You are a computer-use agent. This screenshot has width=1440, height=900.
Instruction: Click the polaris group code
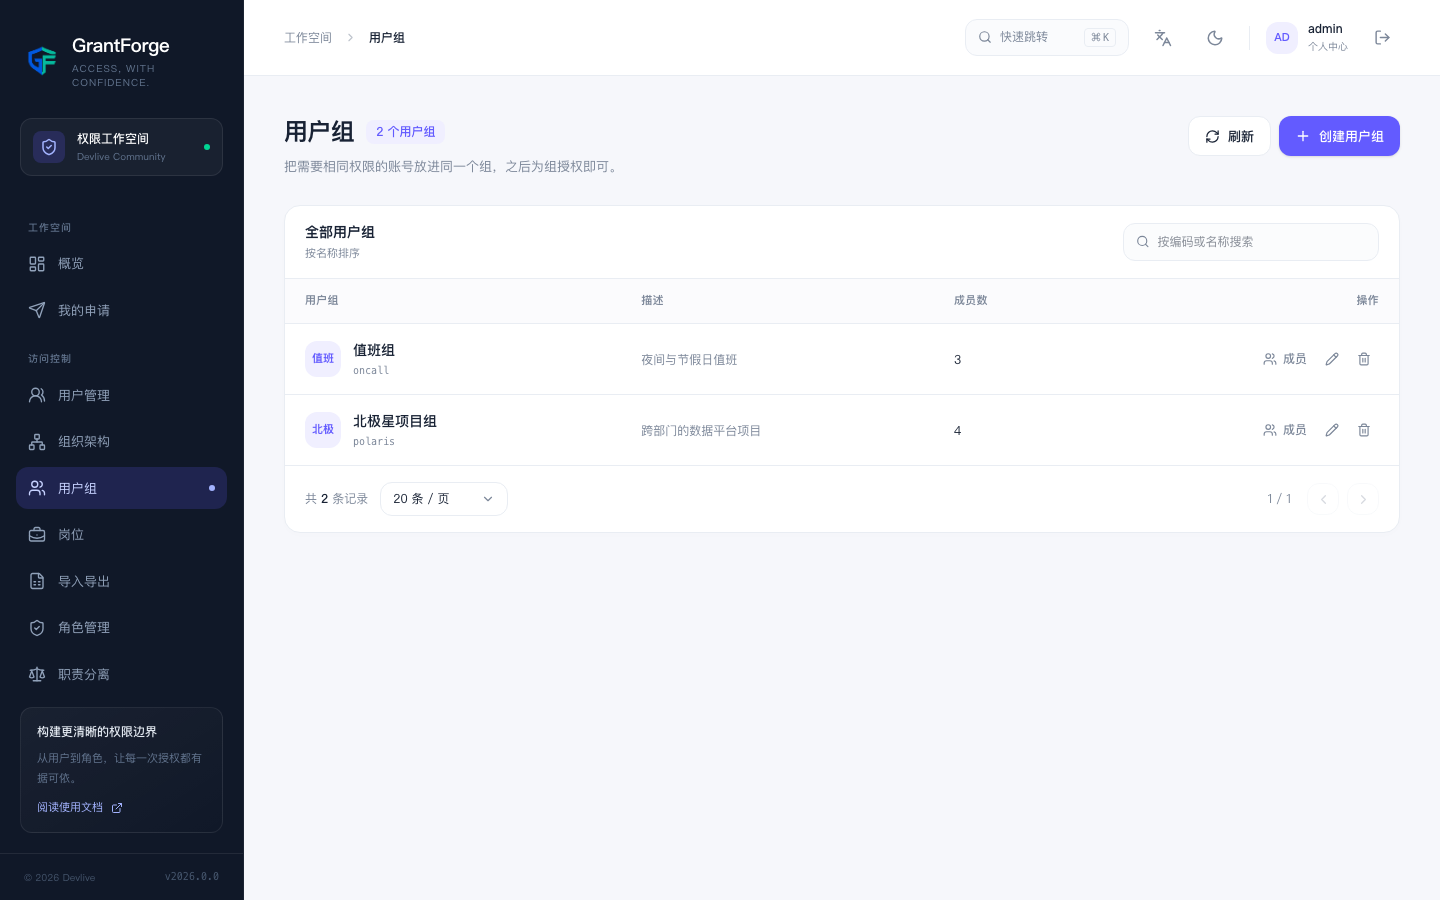coord(374,442)
